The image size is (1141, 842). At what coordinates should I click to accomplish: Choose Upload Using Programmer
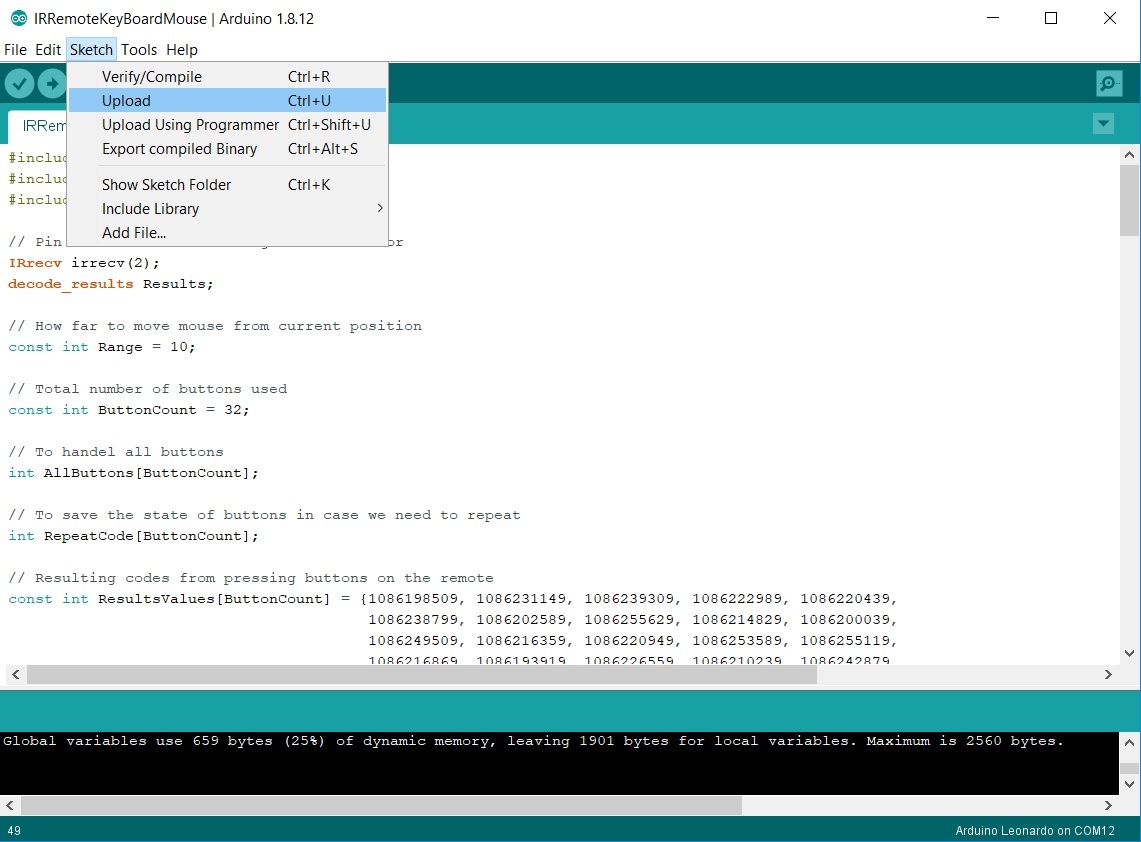(x=227, y=124)
